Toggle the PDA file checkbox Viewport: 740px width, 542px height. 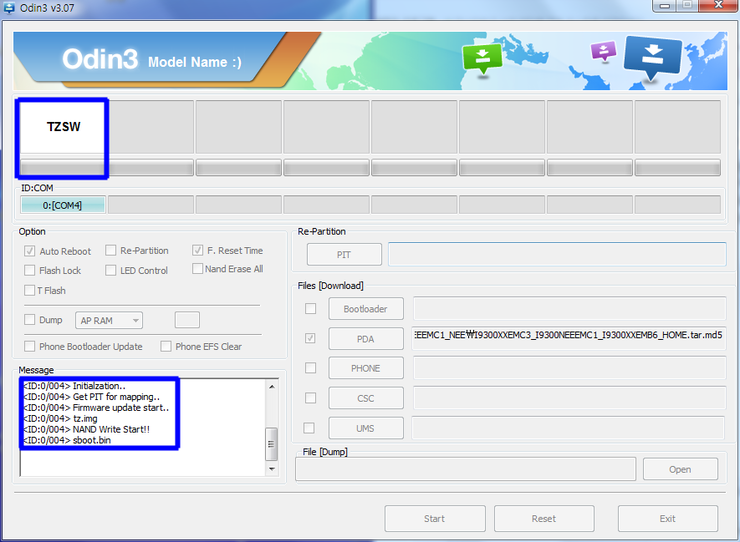(311, 339)
